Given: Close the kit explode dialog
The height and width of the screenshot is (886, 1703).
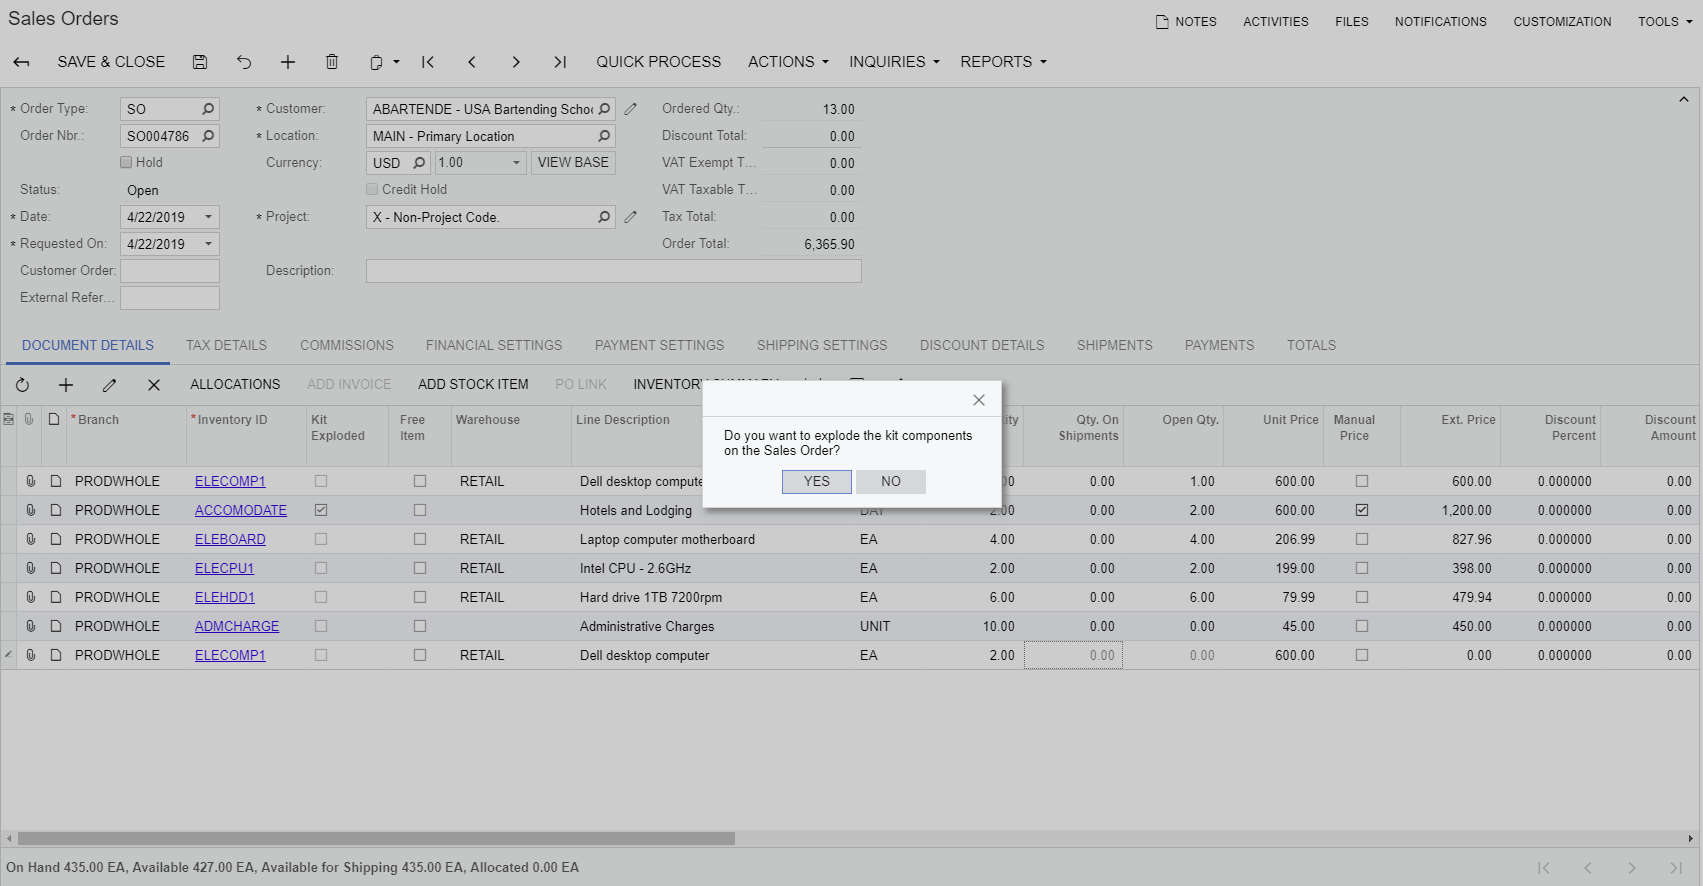Looking at the screenshot, I should 979,400.
